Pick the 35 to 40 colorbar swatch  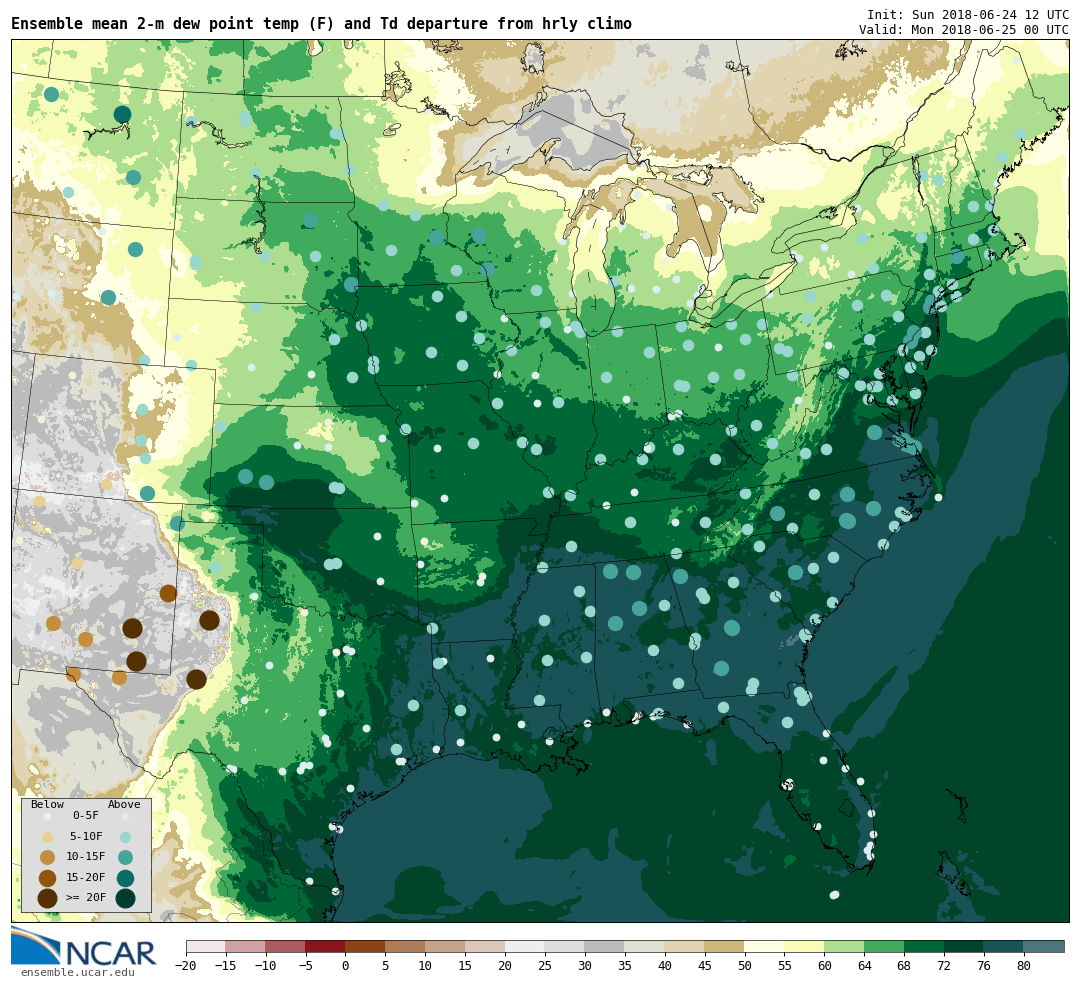645,946
